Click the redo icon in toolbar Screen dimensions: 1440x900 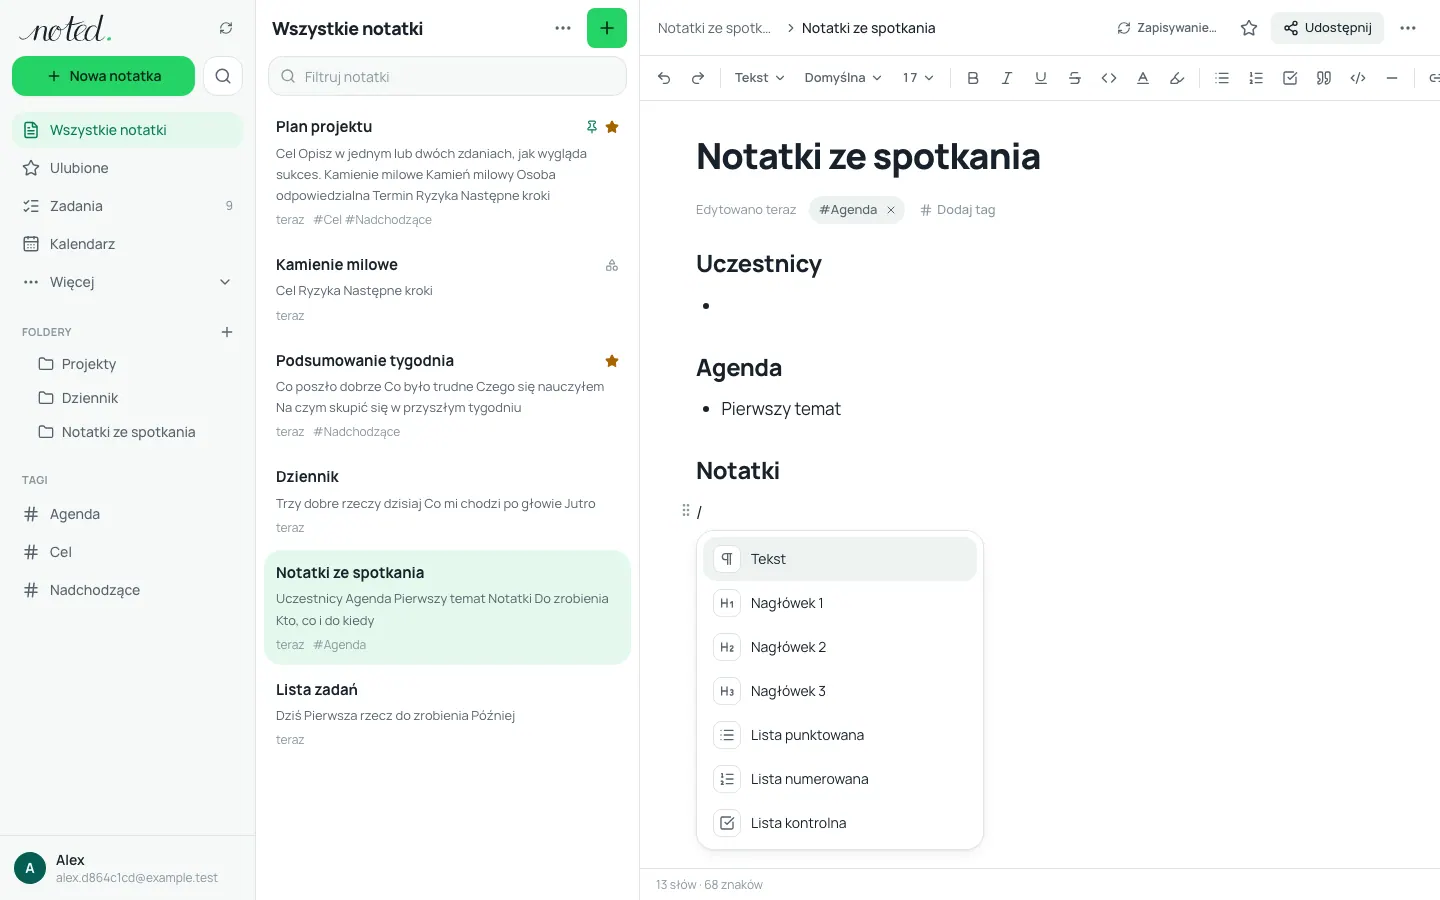click(698, 78)
